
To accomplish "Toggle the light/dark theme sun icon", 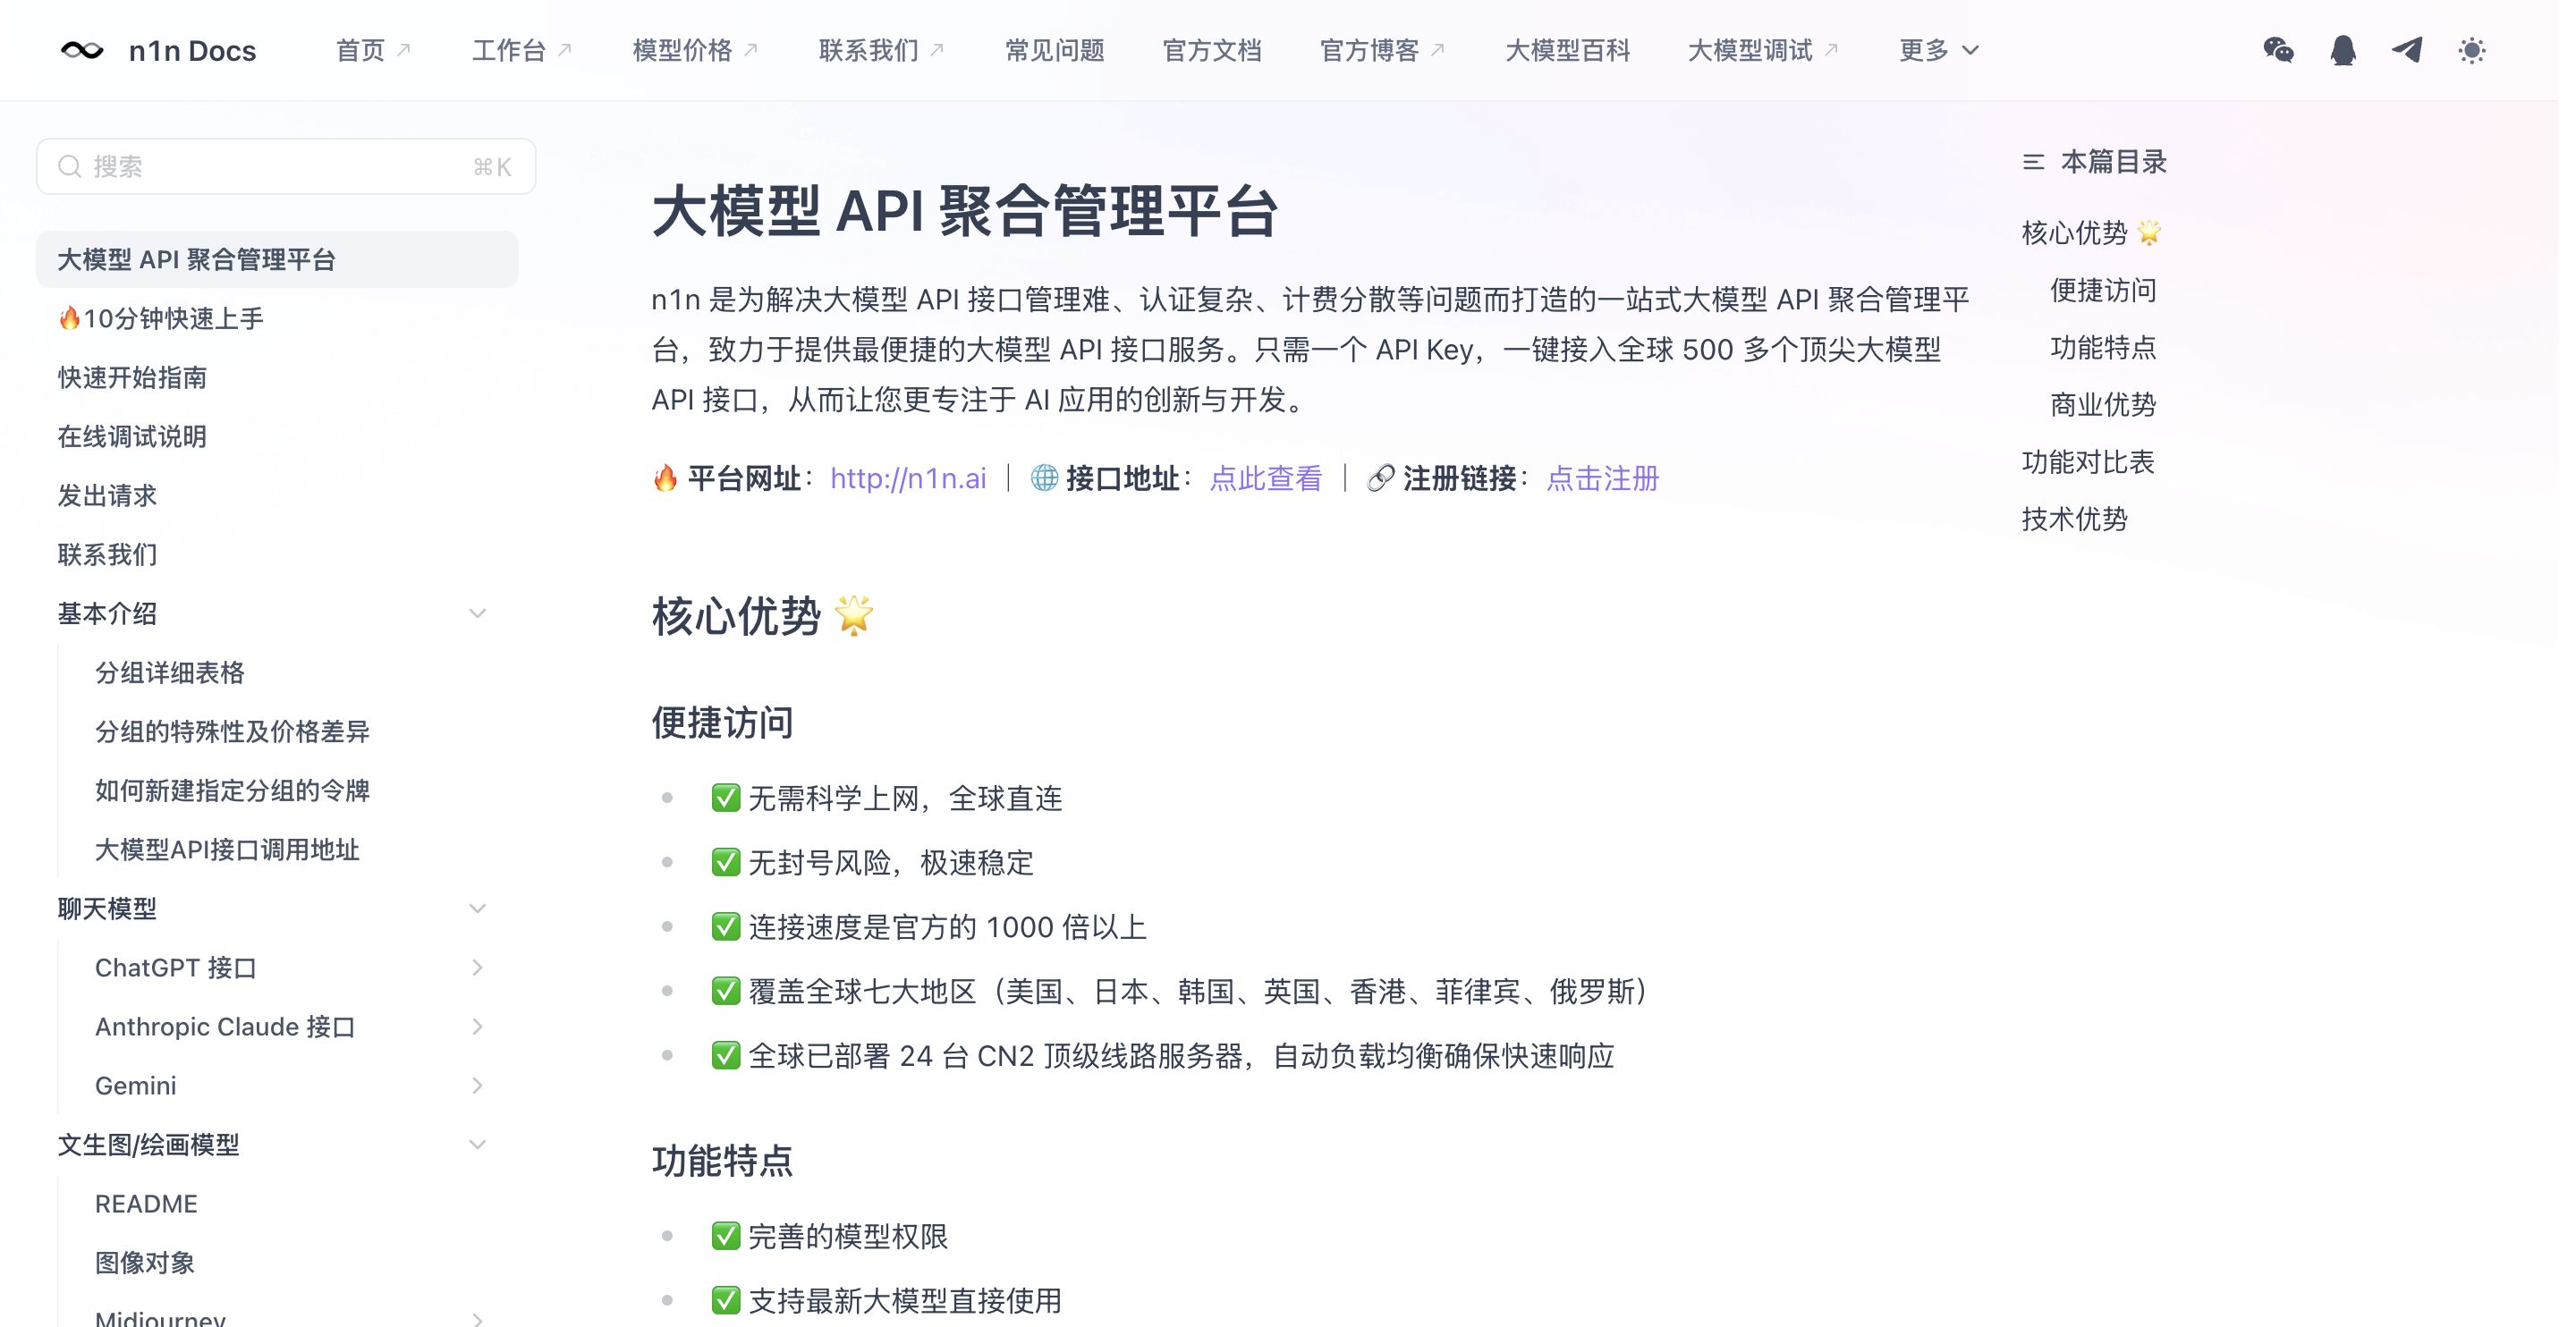I will click(x=2471, y=50).
